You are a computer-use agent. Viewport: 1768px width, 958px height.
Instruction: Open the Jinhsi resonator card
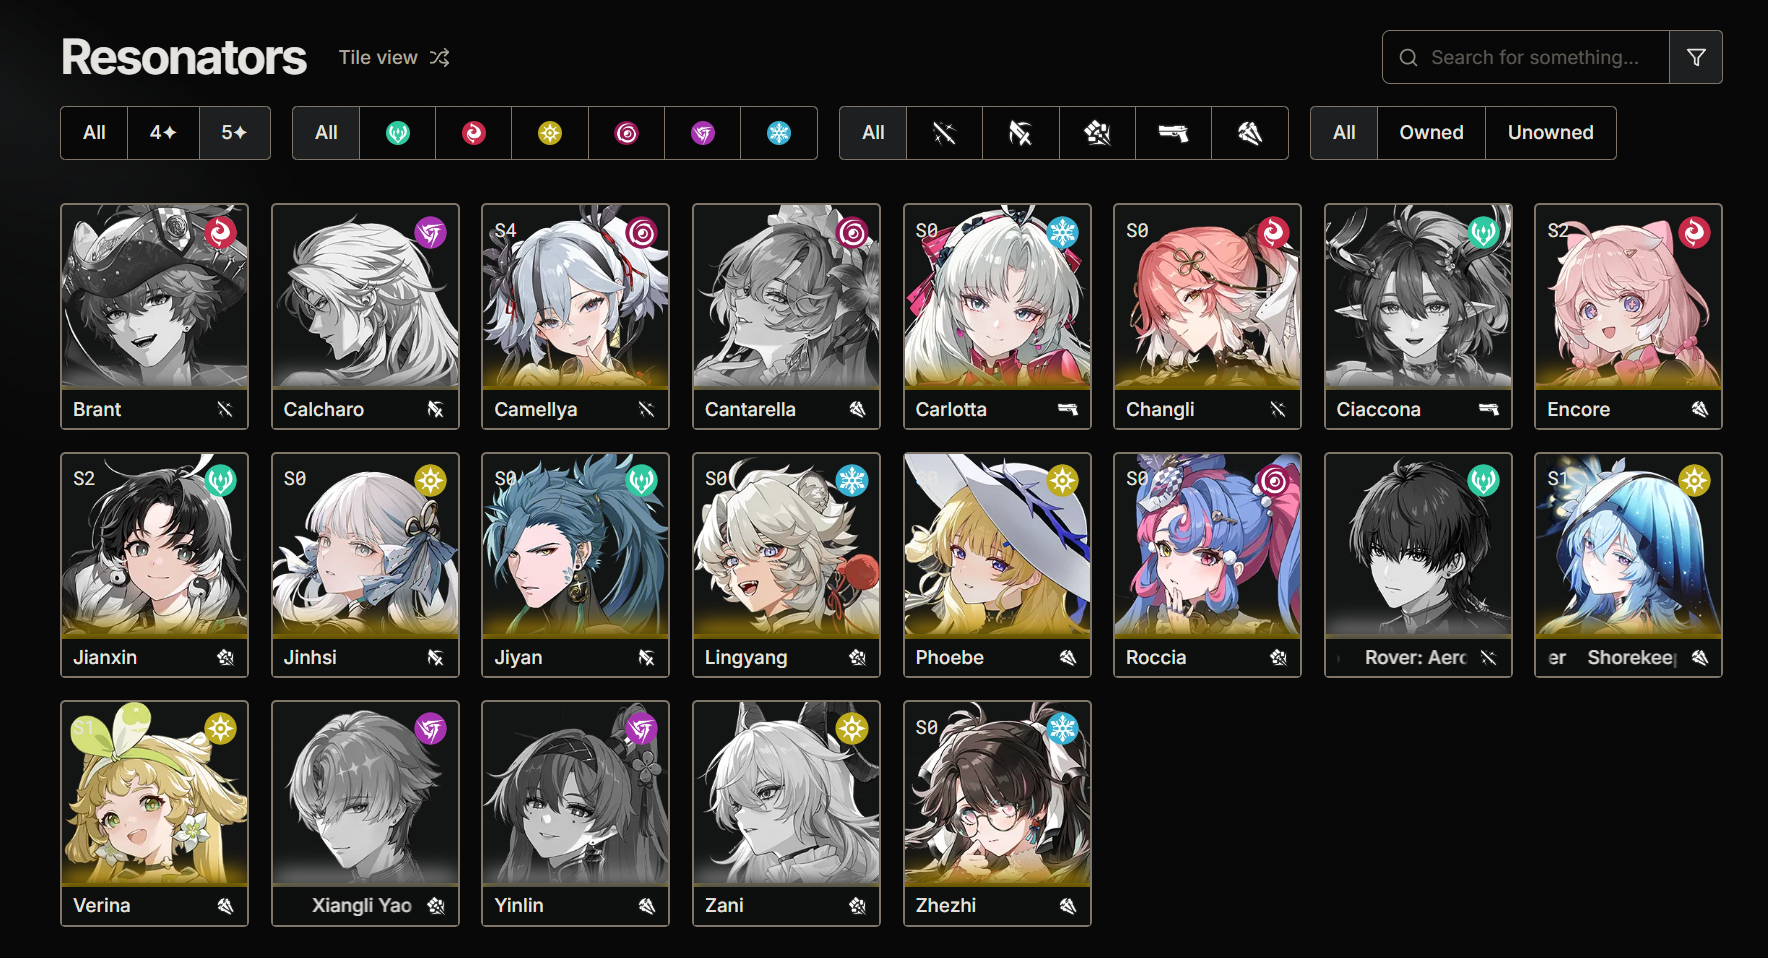click(365, 565)
